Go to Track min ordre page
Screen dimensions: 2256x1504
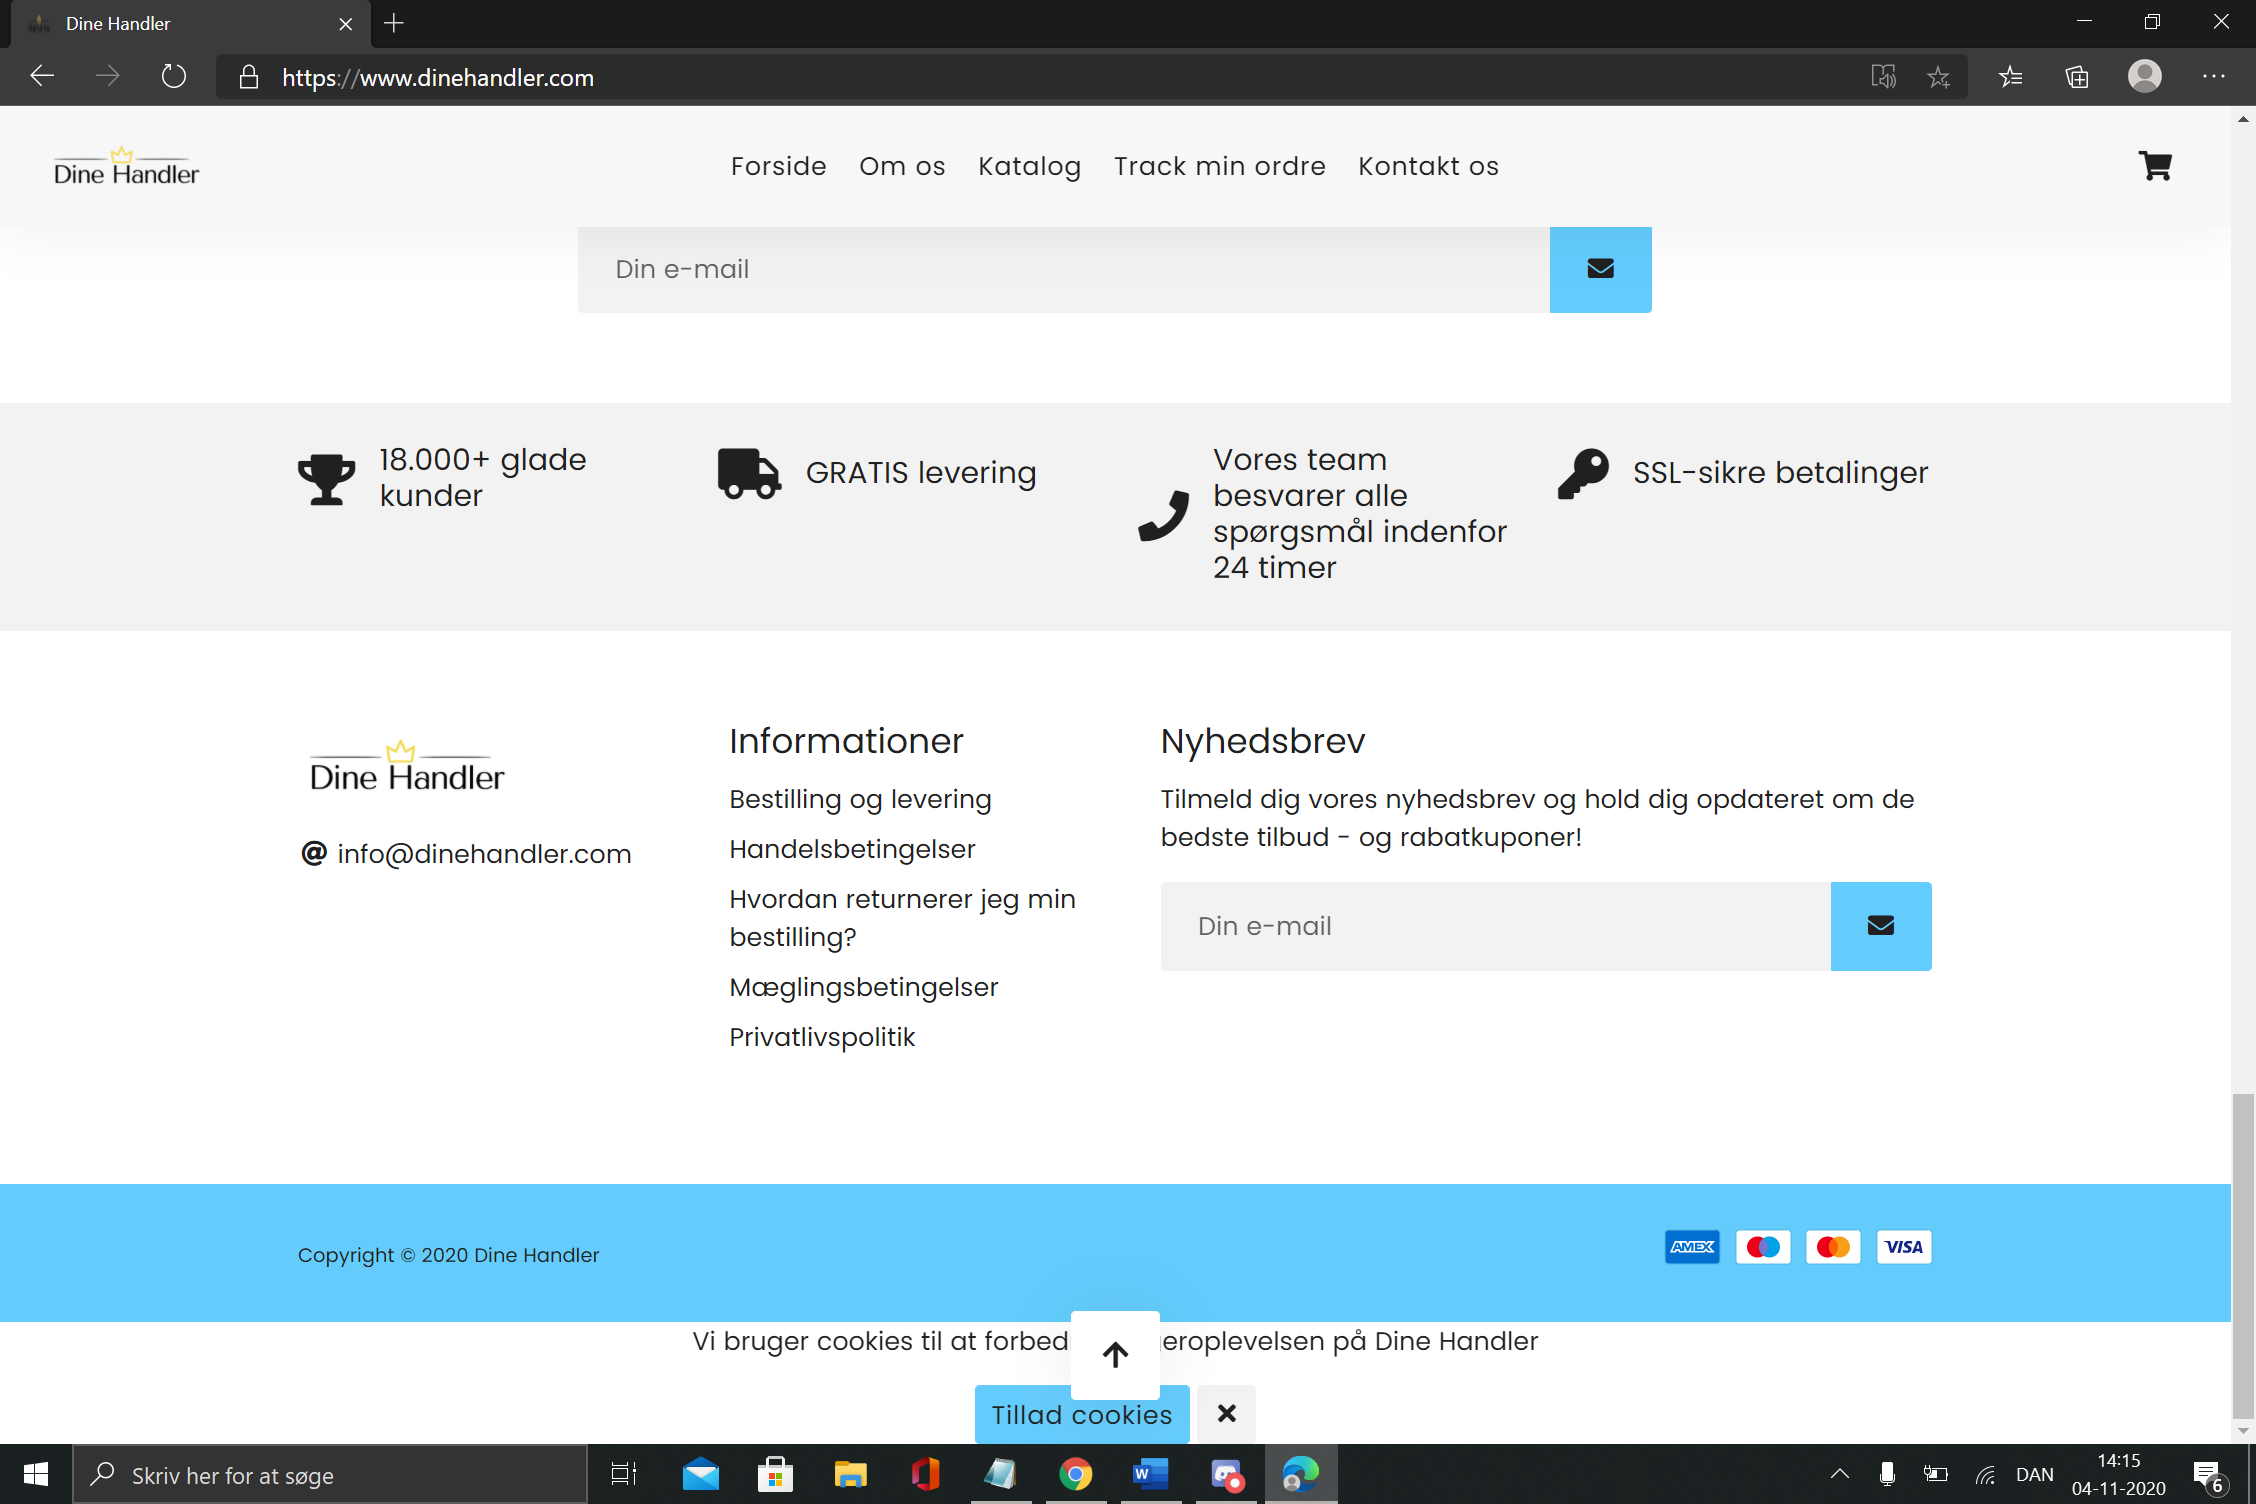tap(1219, 166)
